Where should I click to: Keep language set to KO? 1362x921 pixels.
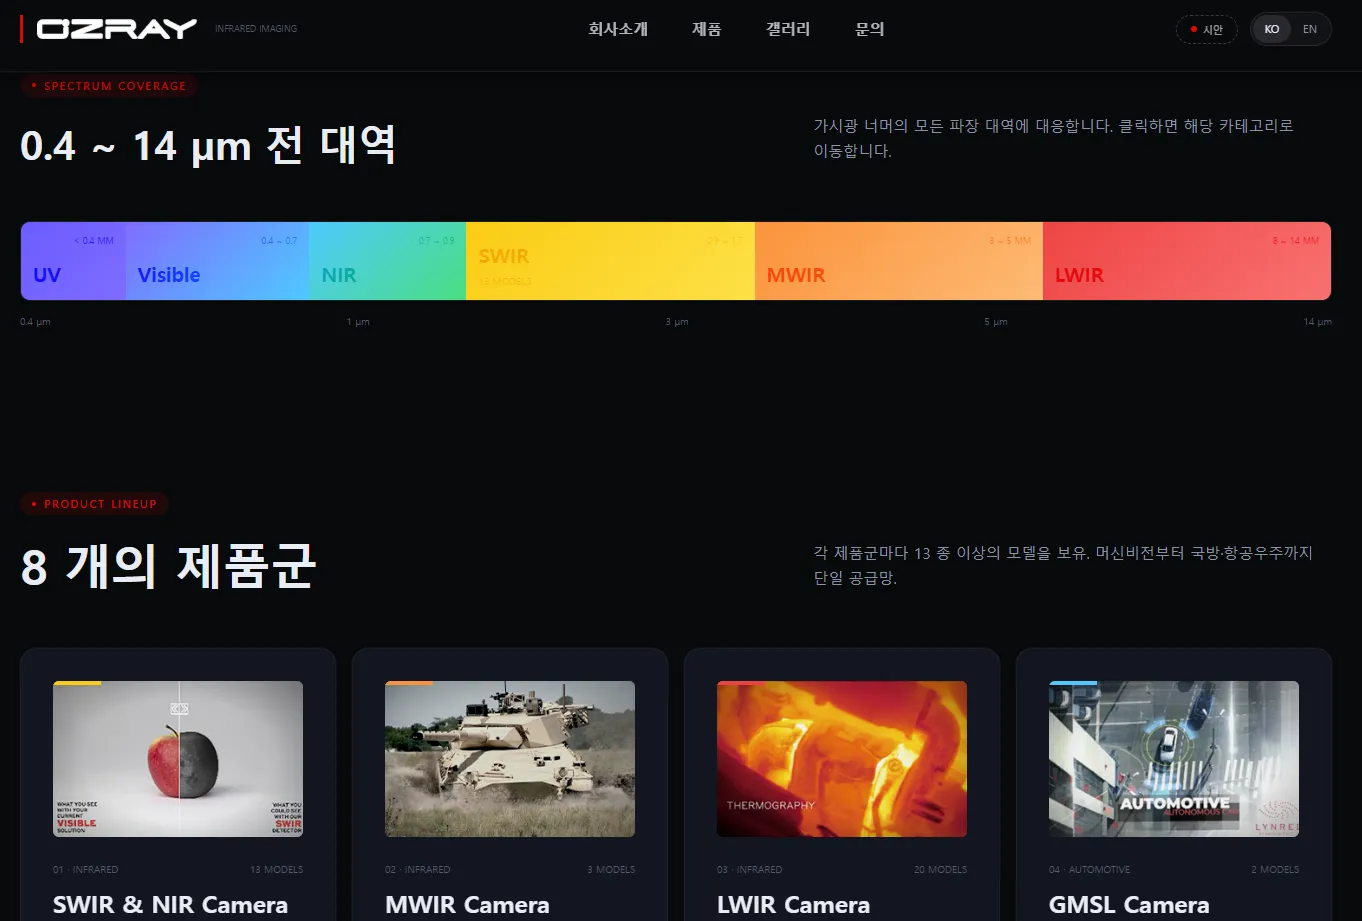1271,29
